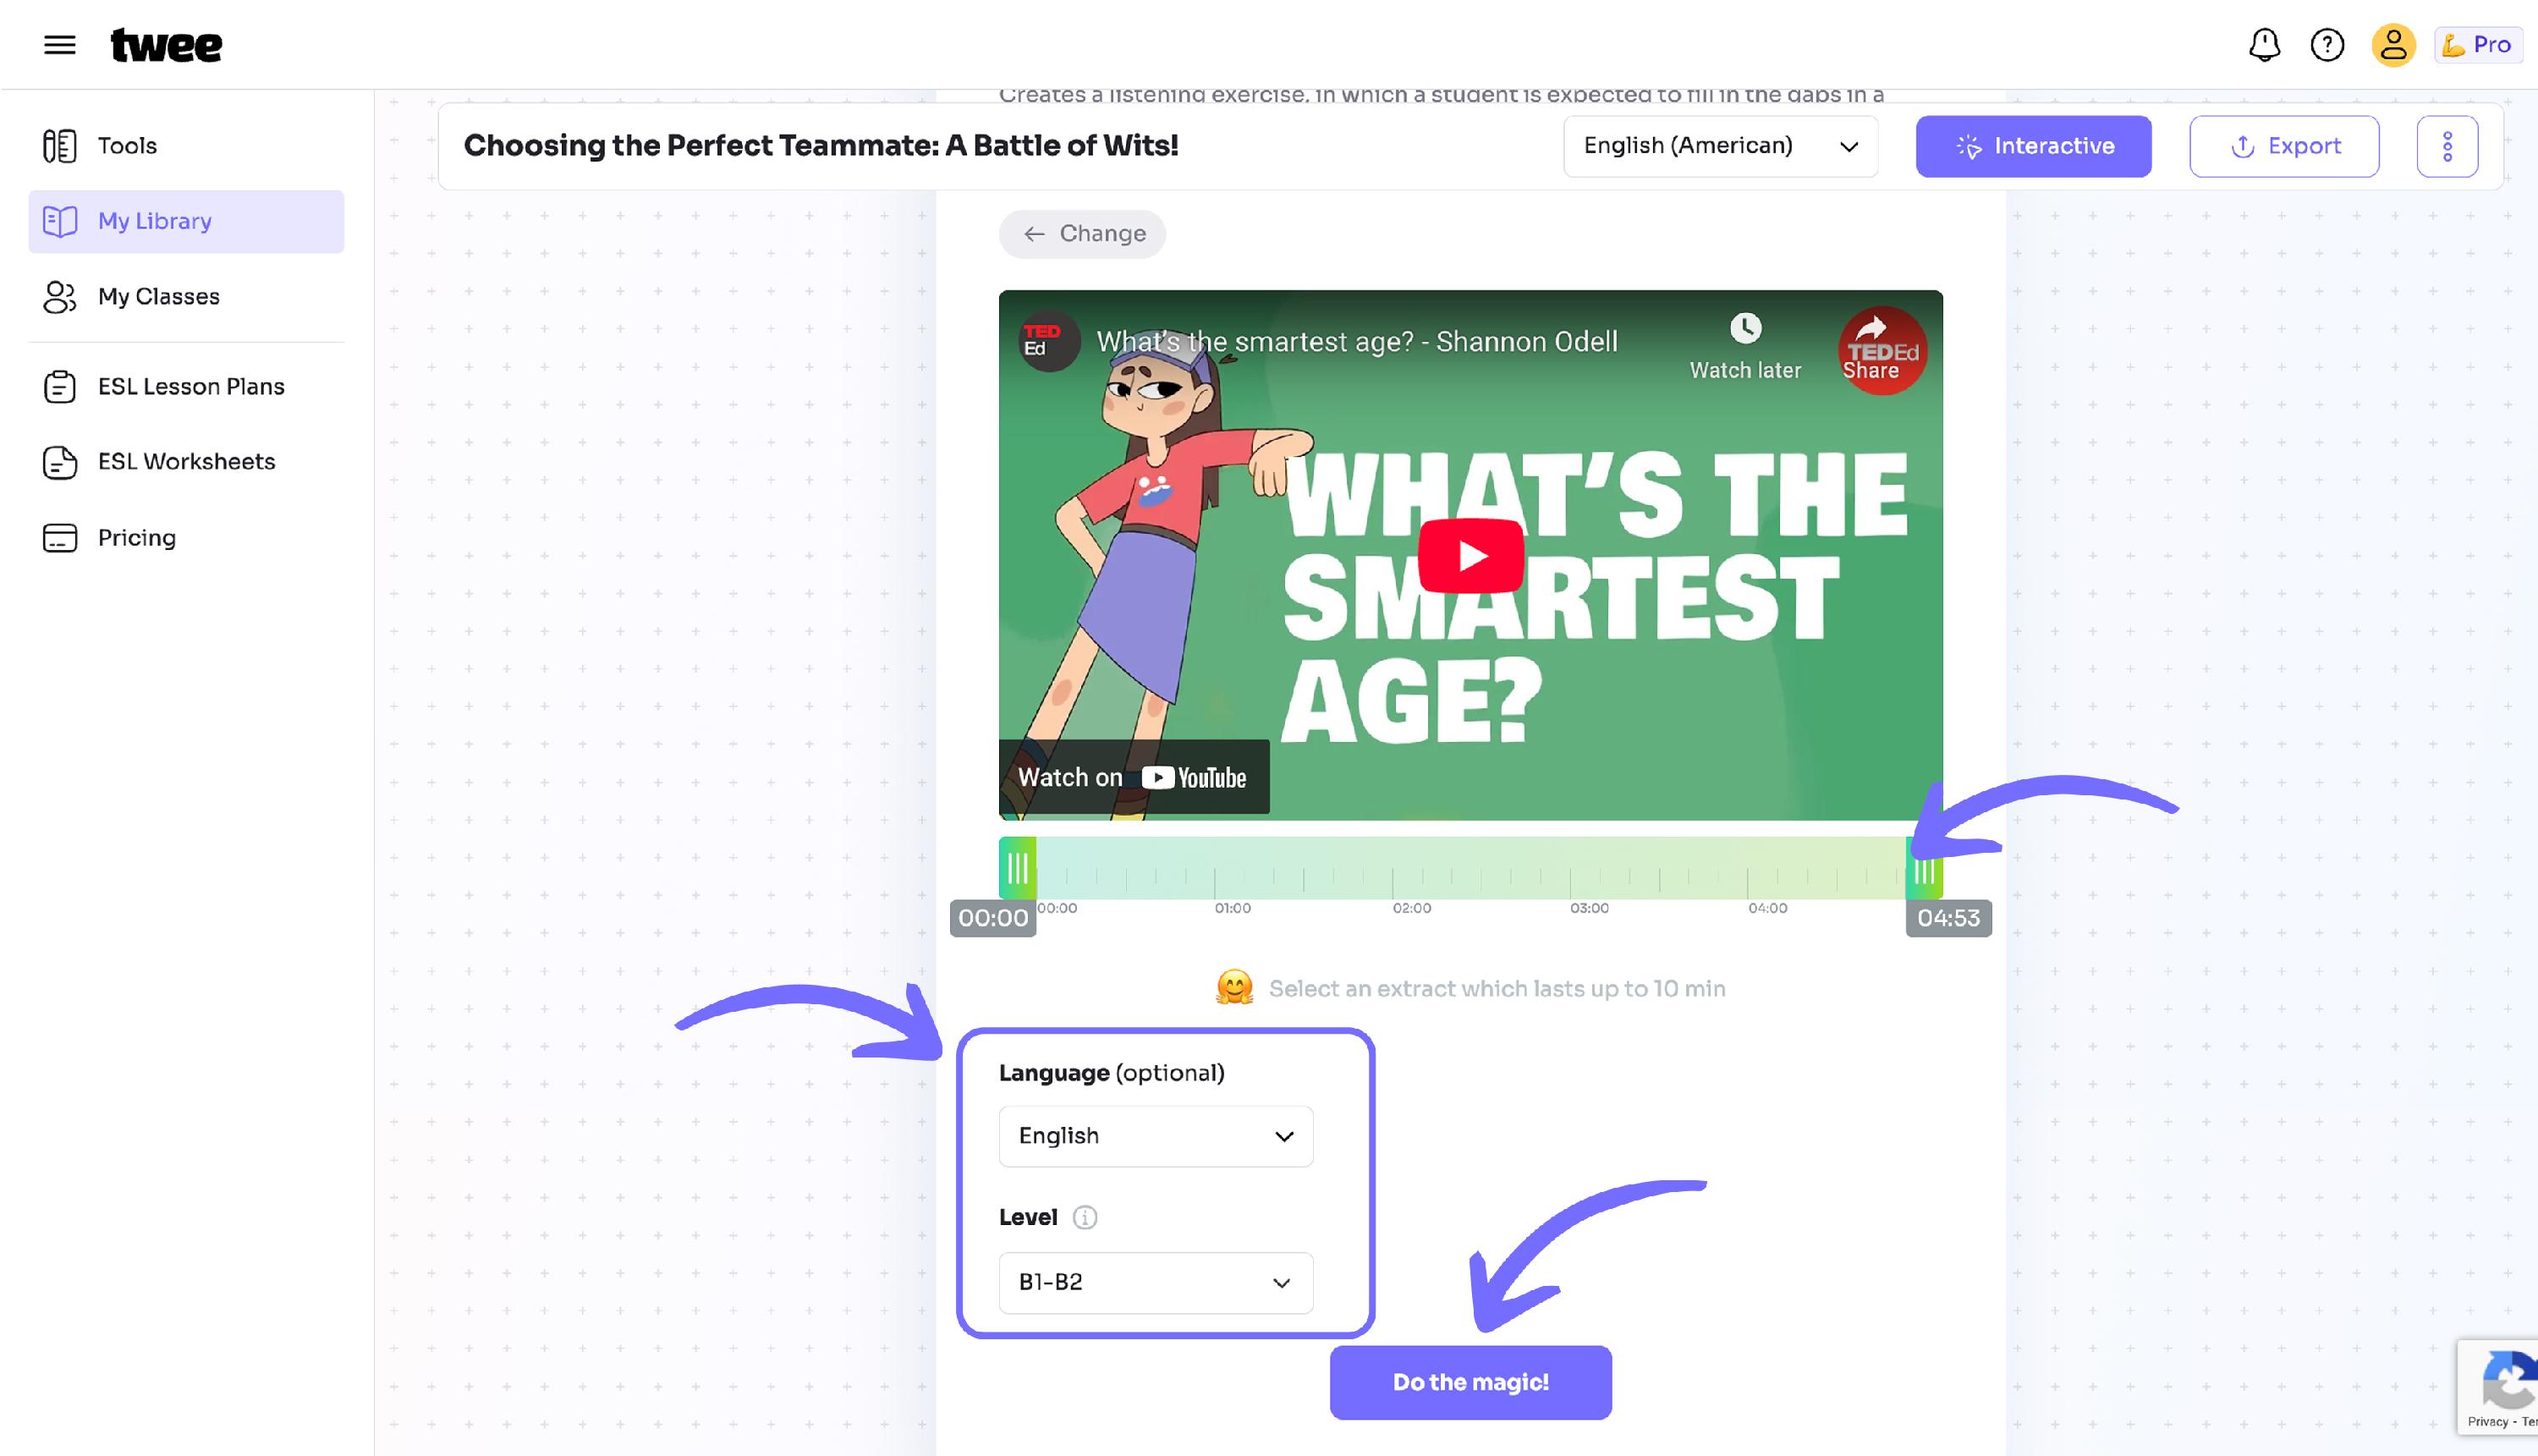Click the TED-Ed channel logo
2538x1456 pixels.
pyautogui.click(x=1048, y=341)
